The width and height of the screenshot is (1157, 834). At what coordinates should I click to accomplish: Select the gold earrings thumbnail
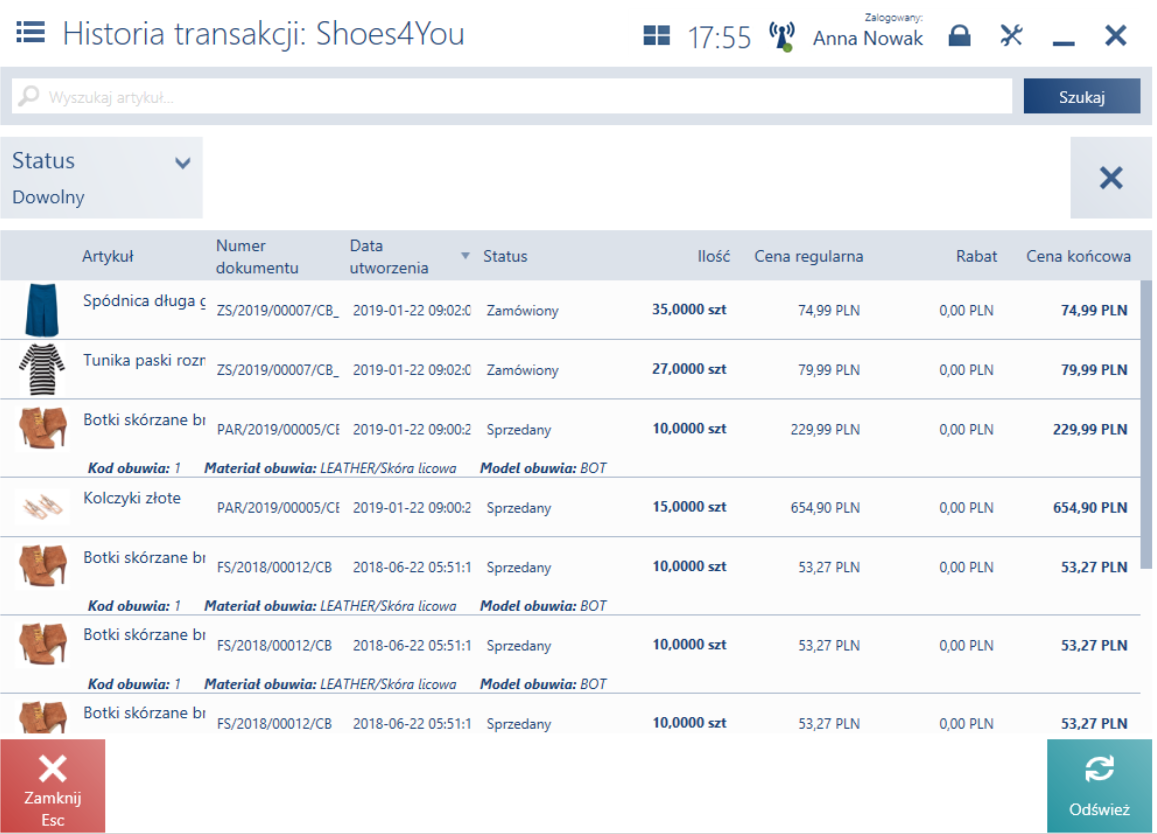tap(43, 507)
